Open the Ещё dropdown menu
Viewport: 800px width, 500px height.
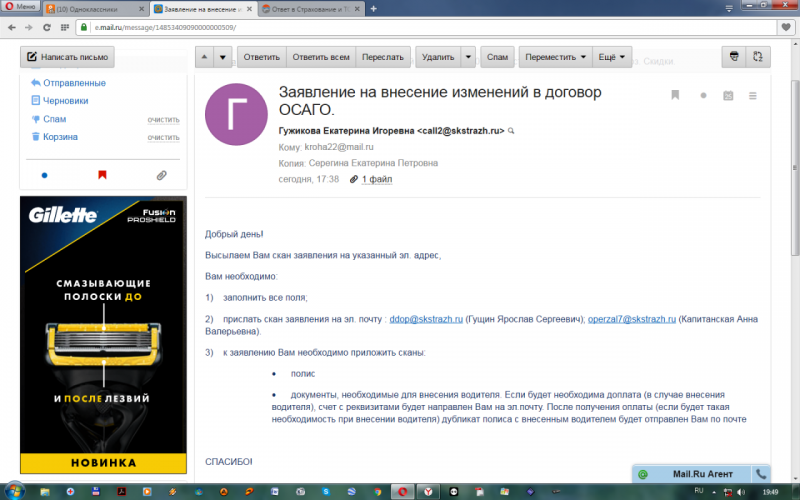point(612,57)
